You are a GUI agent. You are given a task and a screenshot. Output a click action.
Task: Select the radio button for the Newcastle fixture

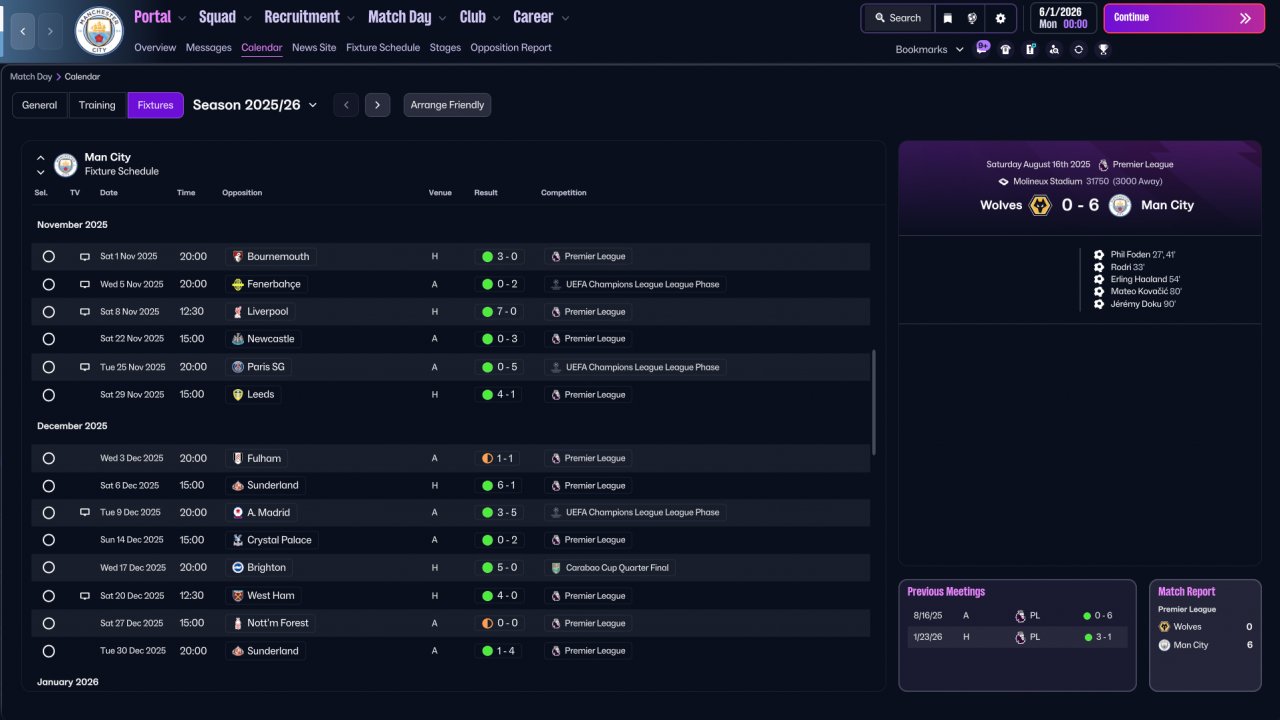pos(48,339)
